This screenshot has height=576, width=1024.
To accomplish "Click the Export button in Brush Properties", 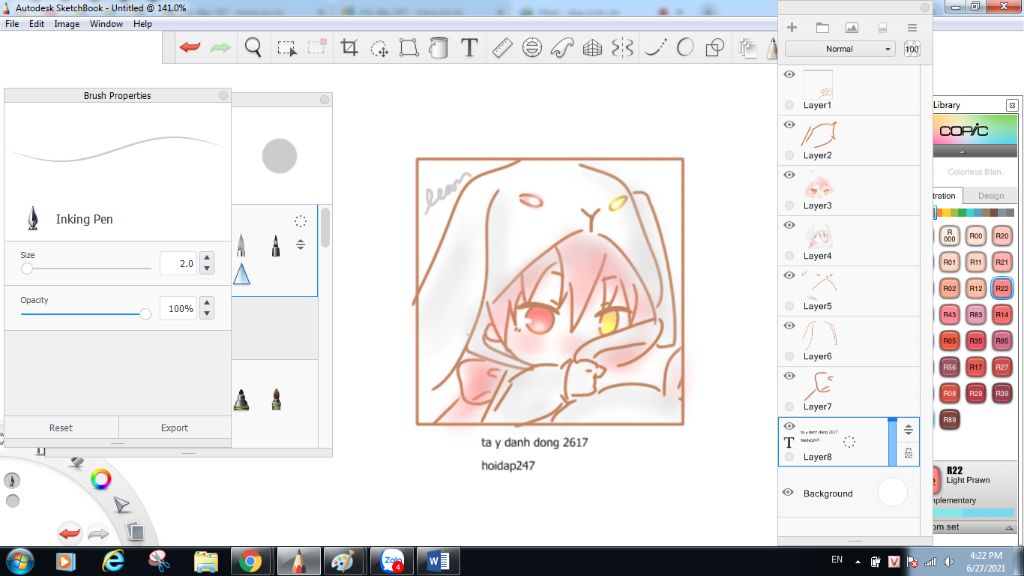I will click(x=174, y=428).
